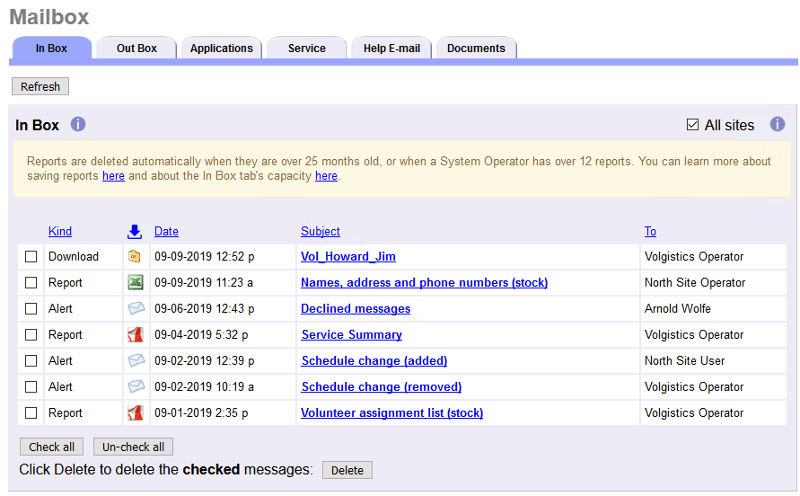Viewport: 800px width, 496px height.
Task: Click the zip file icon in Vol_Howard_Jim row
Action: click(135, 256)
